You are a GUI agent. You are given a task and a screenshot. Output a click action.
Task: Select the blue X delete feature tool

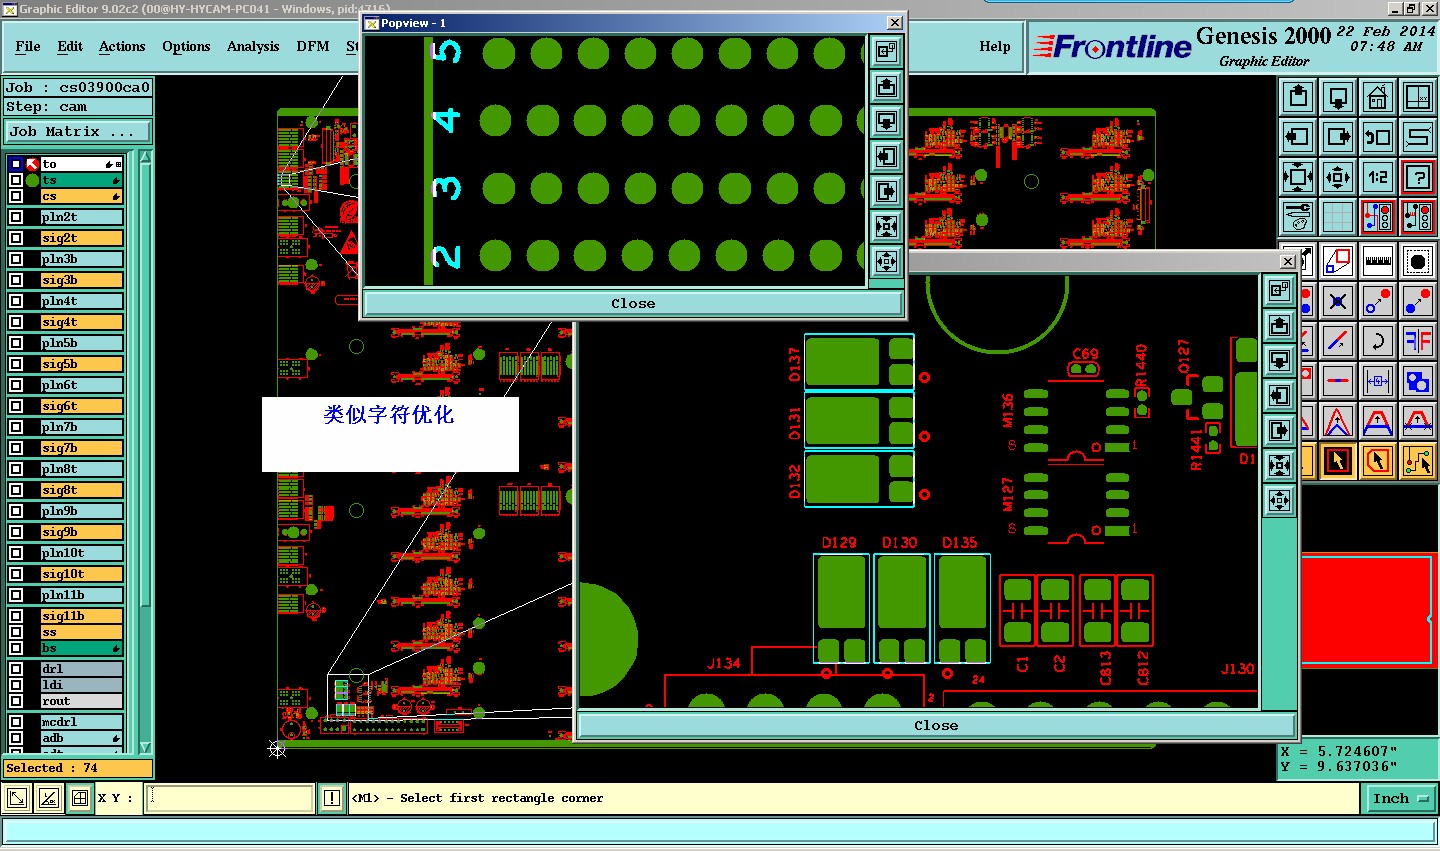(x=1338, y=301)
